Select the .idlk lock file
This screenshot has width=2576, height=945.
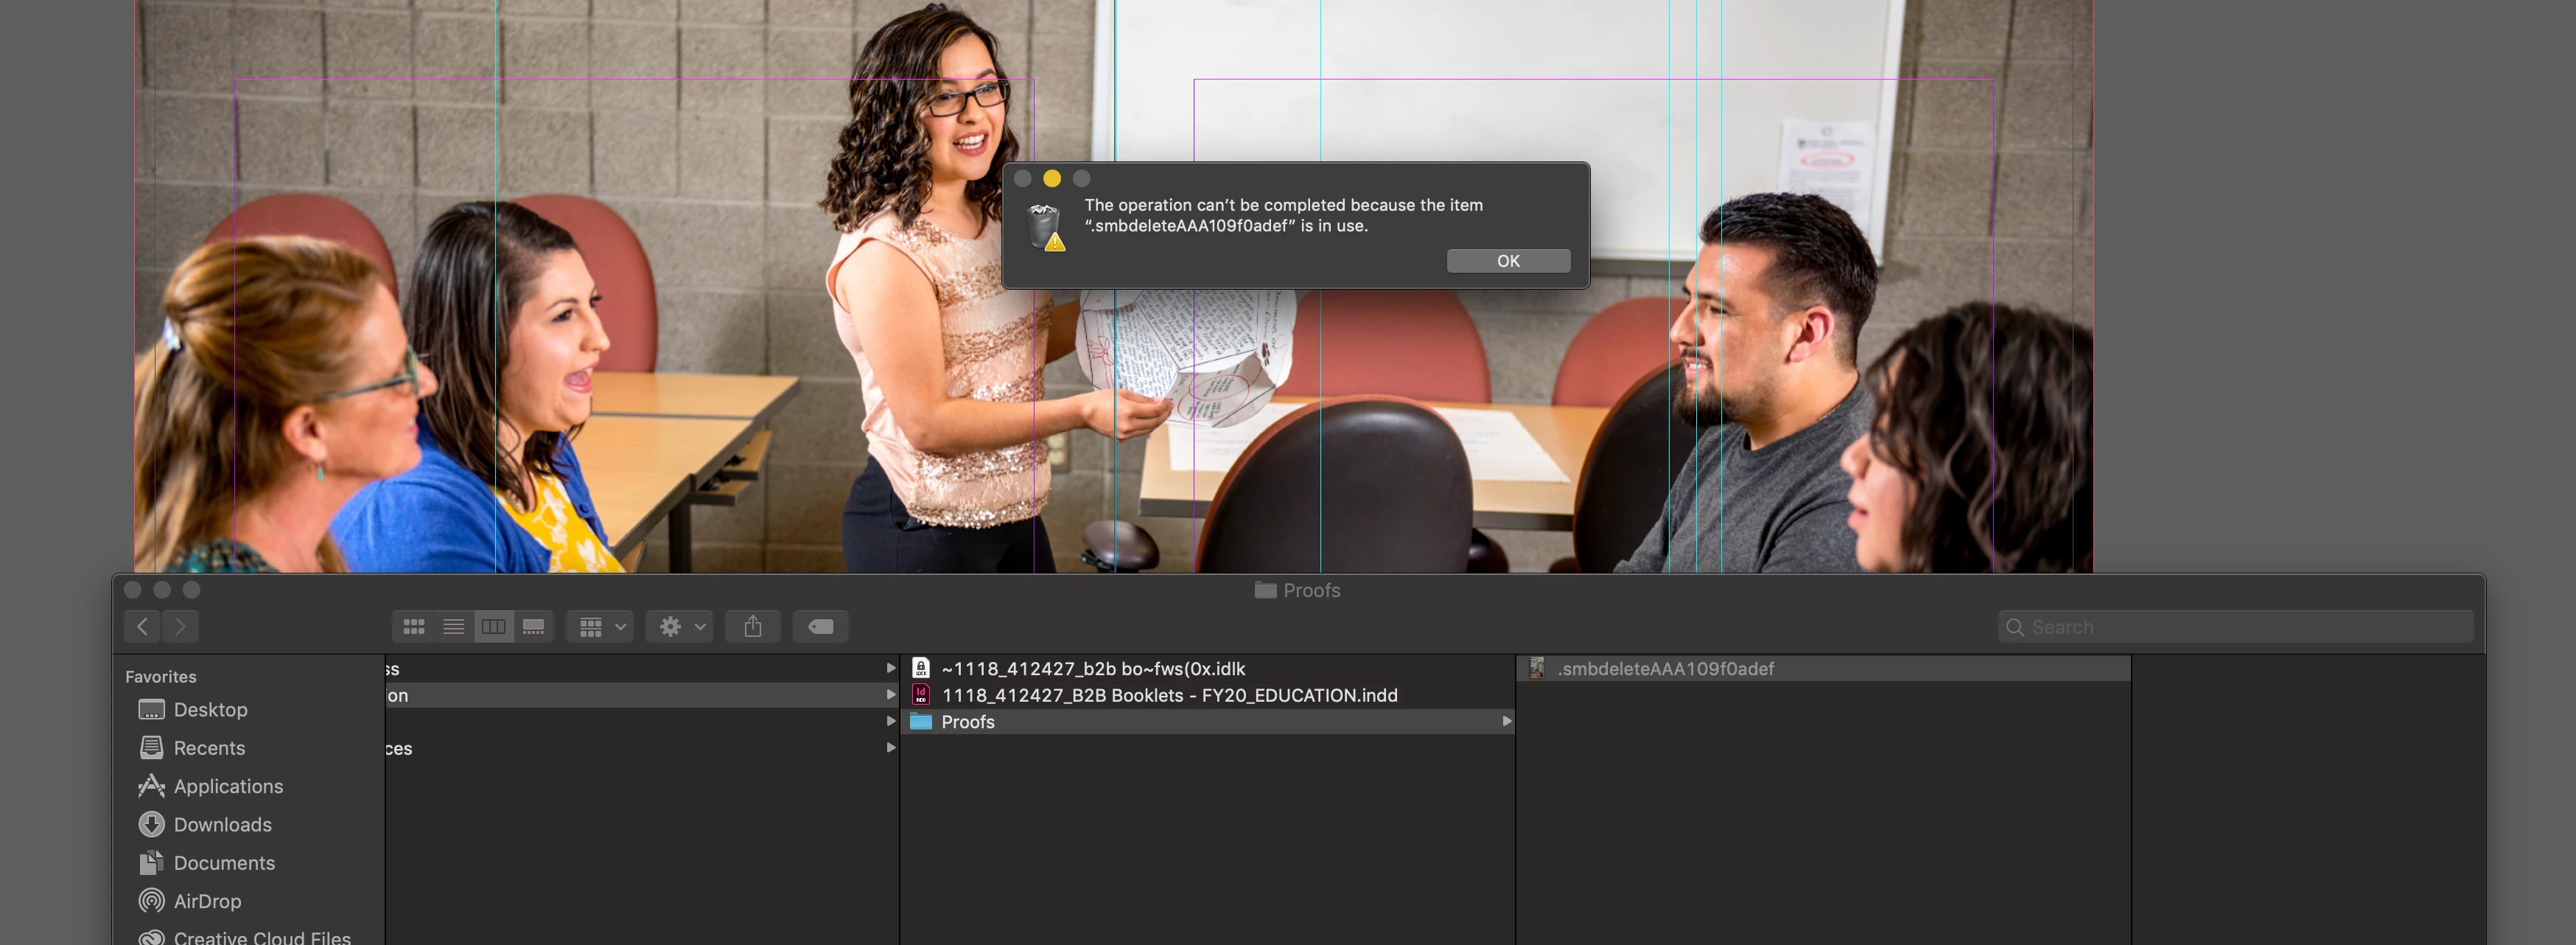[x=1092, y=669]
